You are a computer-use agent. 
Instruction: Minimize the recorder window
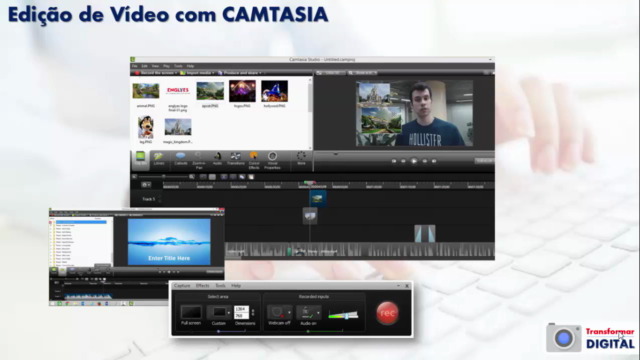point(398,286)
